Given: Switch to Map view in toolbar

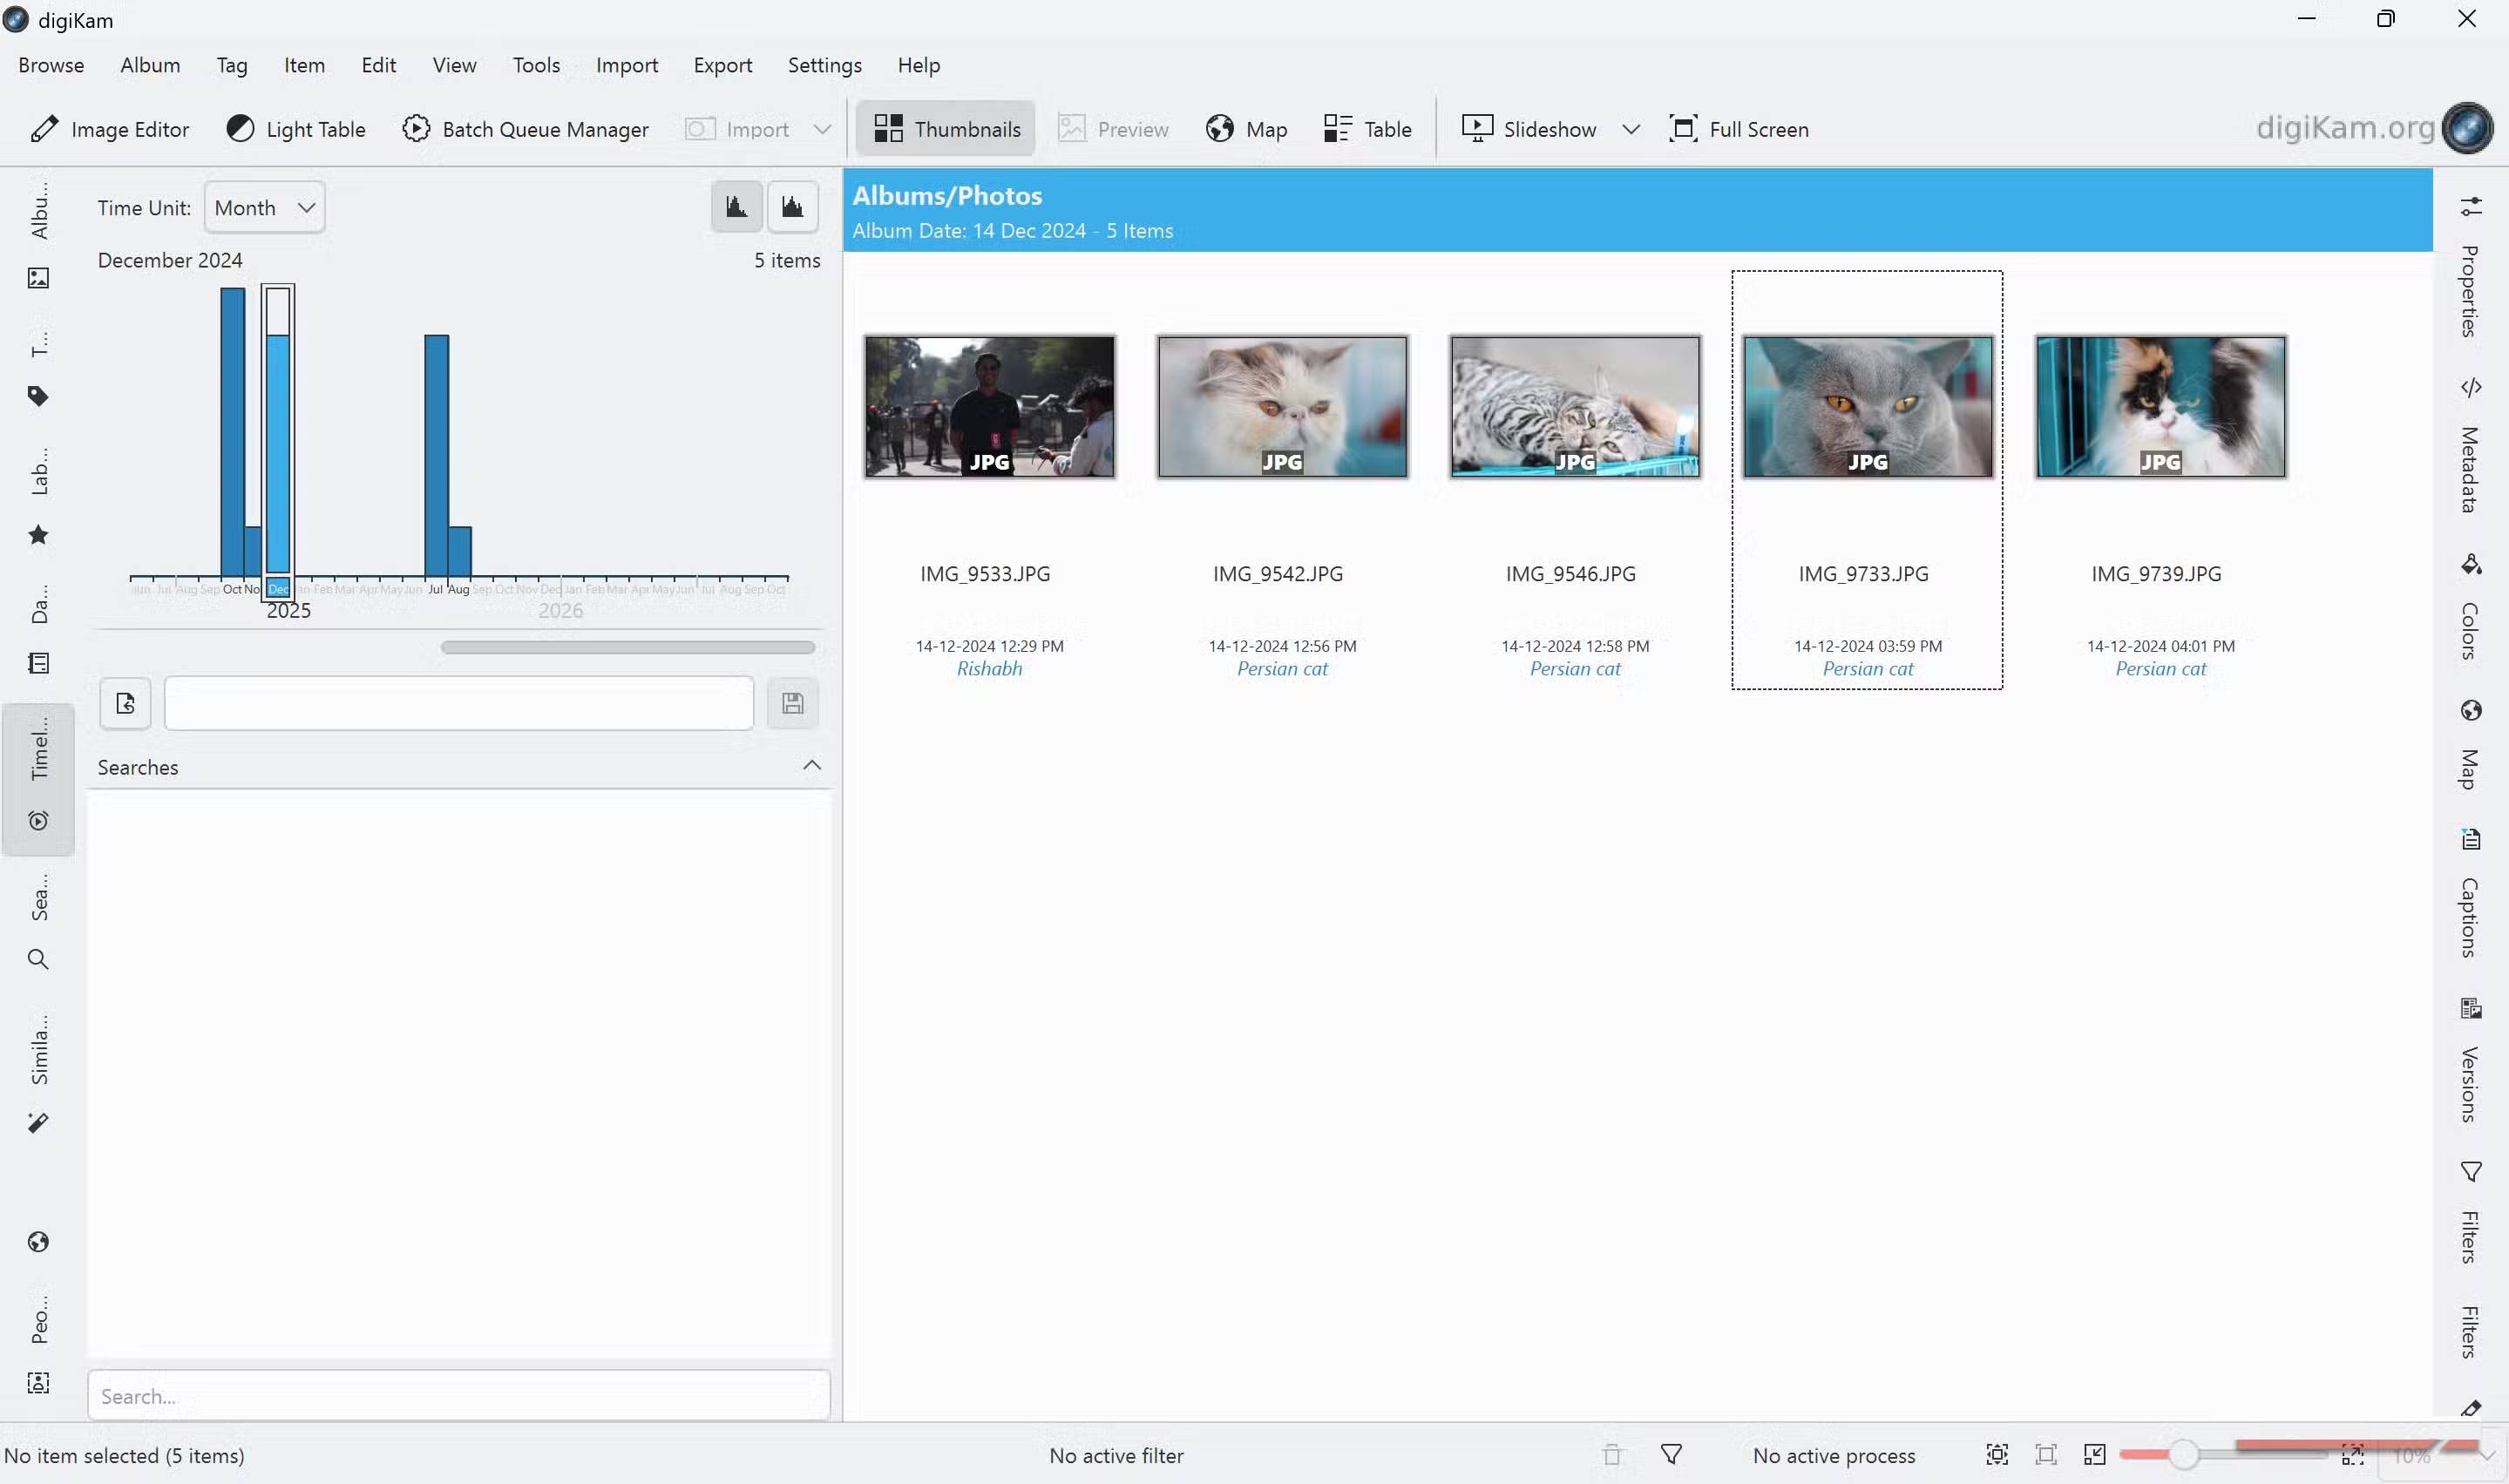Looking at the screenshot, I should click(x=1246, y=129).
